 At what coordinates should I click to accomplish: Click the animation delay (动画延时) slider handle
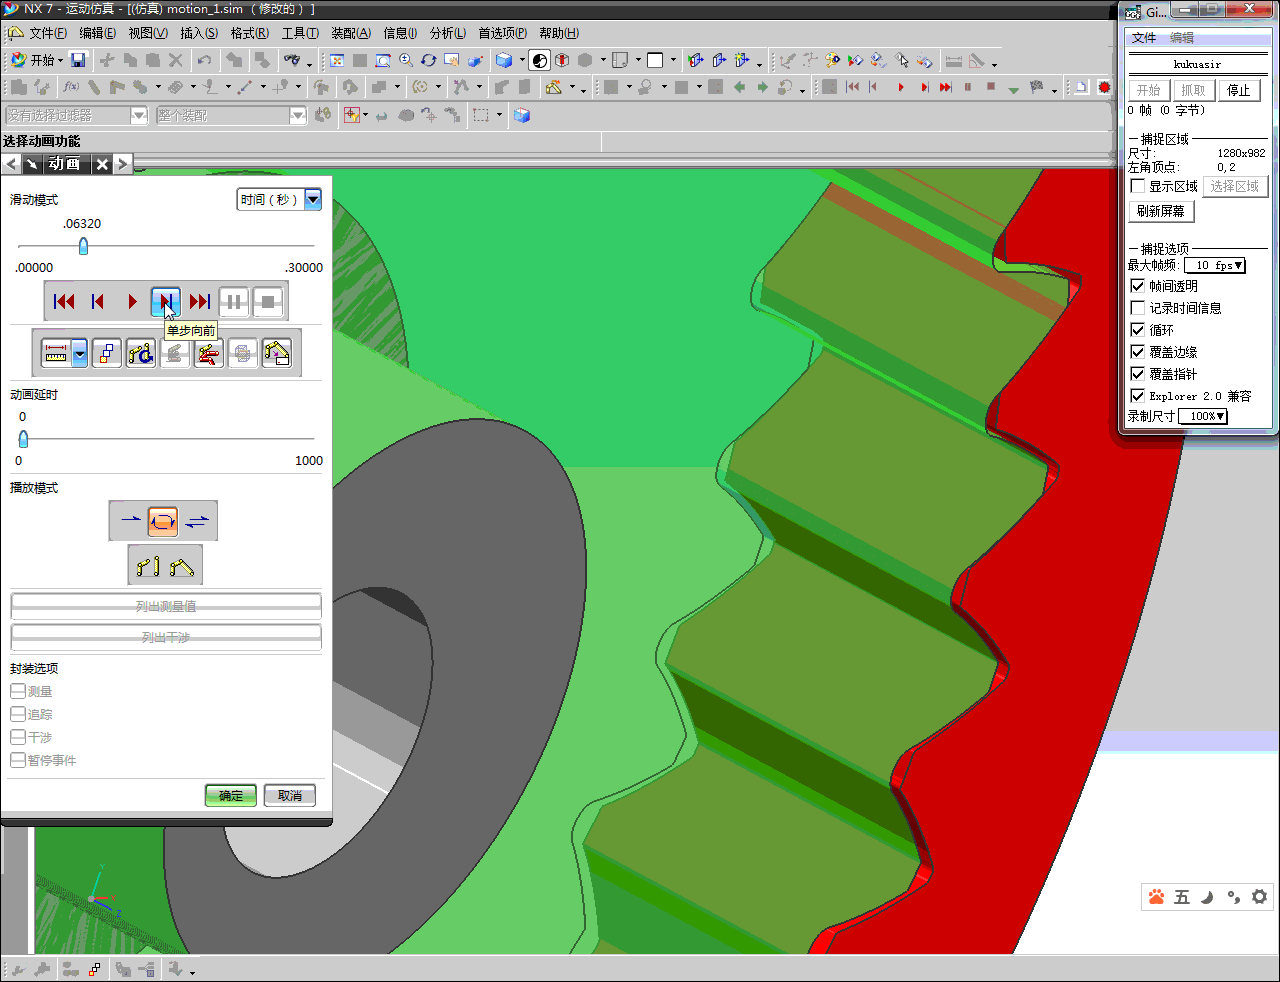point(23,438)
